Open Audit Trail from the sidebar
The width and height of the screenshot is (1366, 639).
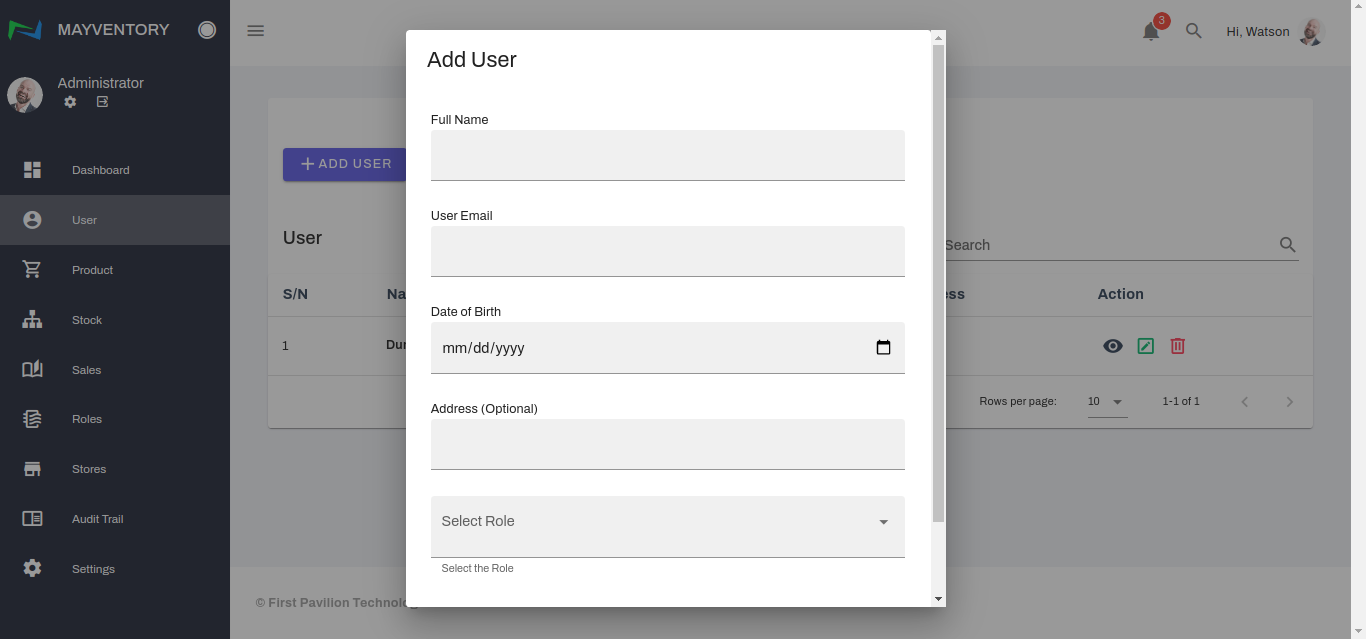97,519
